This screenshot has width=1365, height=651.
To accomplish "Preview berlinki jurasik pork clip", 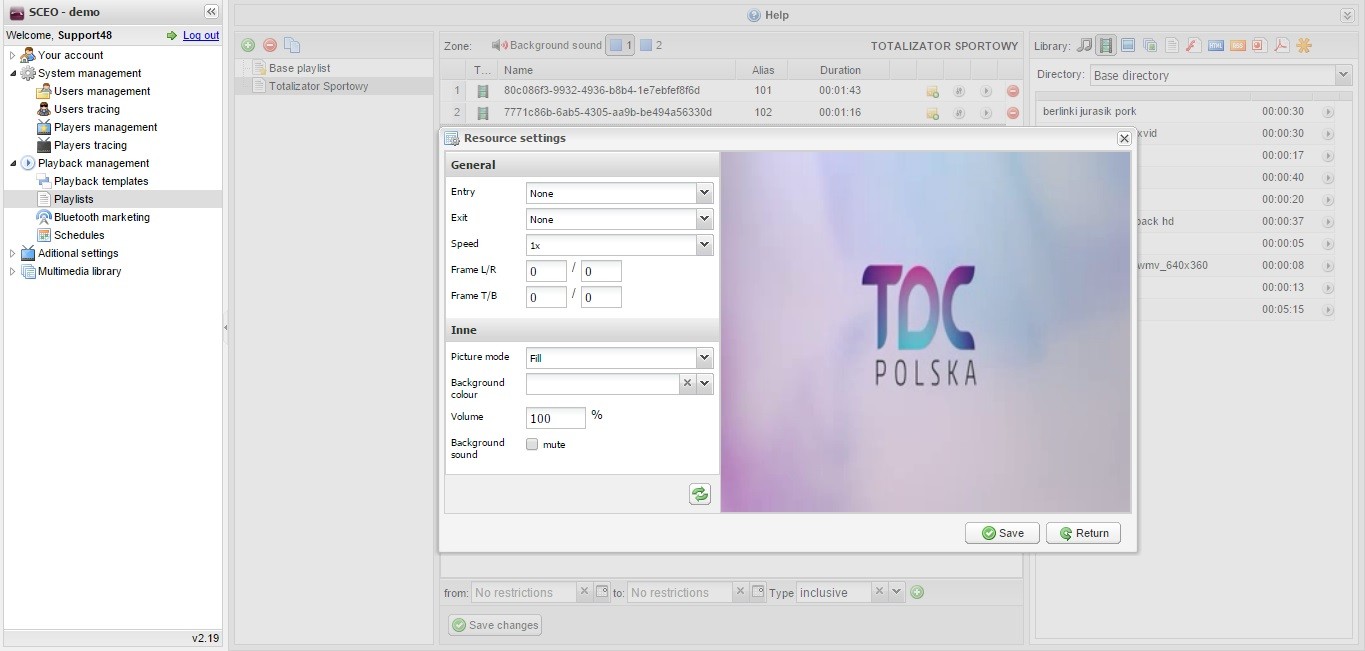I will coord(1328,112).
